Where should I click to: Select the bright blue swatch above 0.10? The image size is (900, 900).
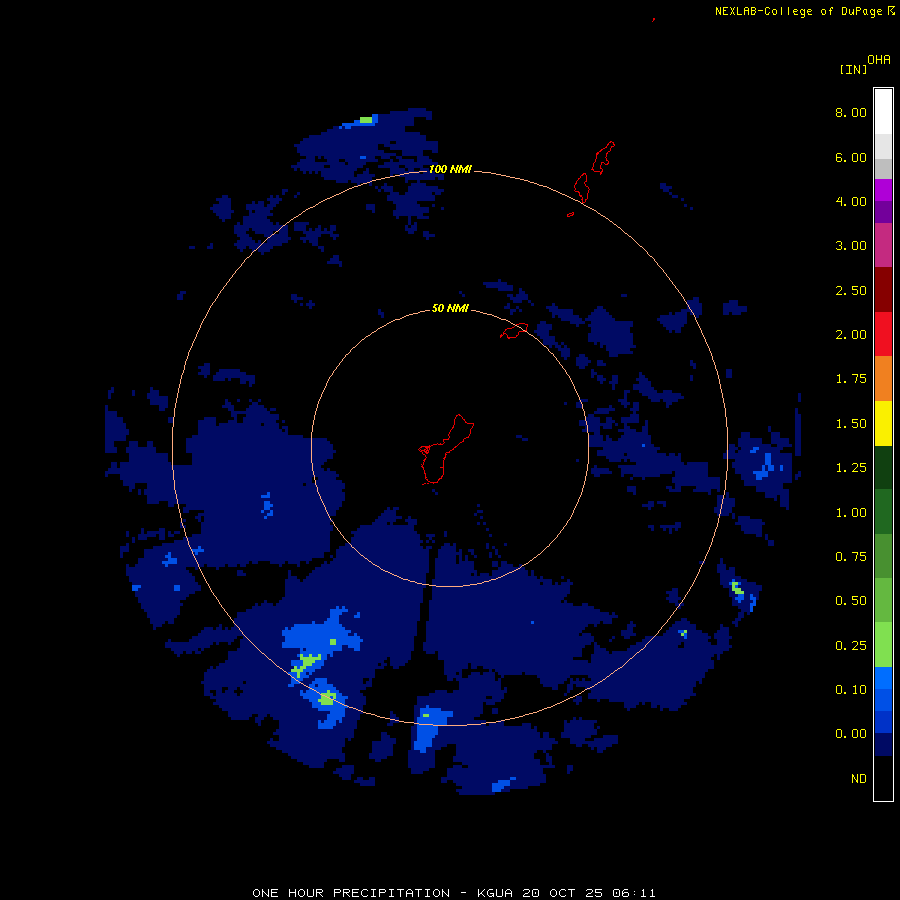[883, 678]
